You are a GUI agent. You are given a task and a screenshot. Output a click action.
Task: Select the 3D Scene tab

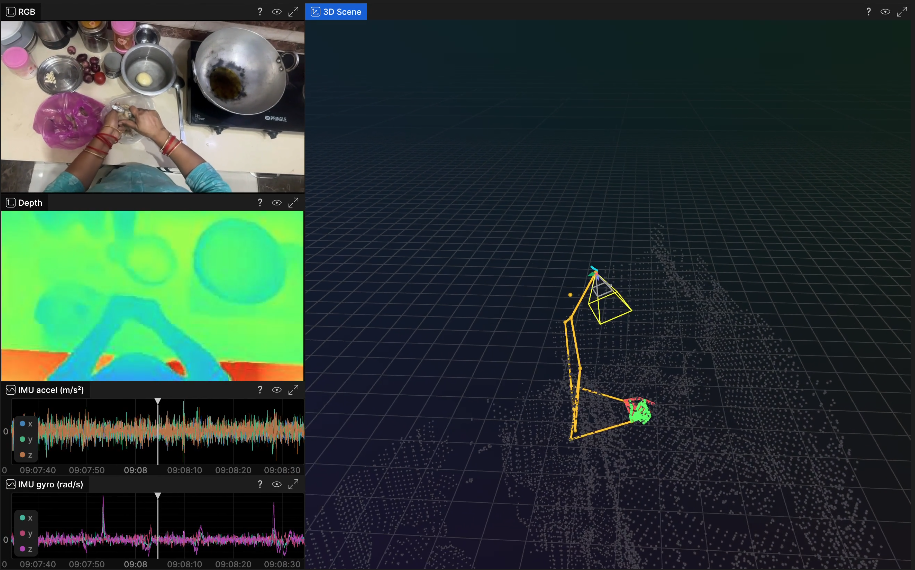click(336, 12)
